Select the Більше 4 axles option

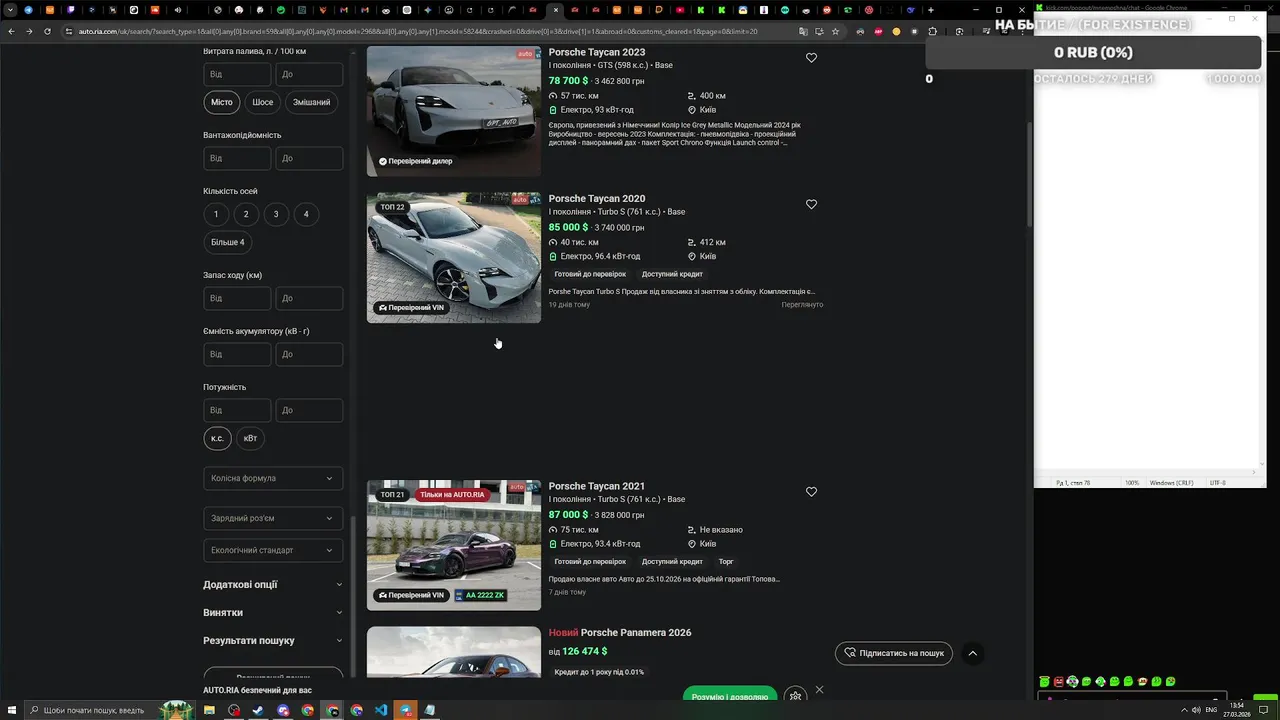(x=228, y=242)
